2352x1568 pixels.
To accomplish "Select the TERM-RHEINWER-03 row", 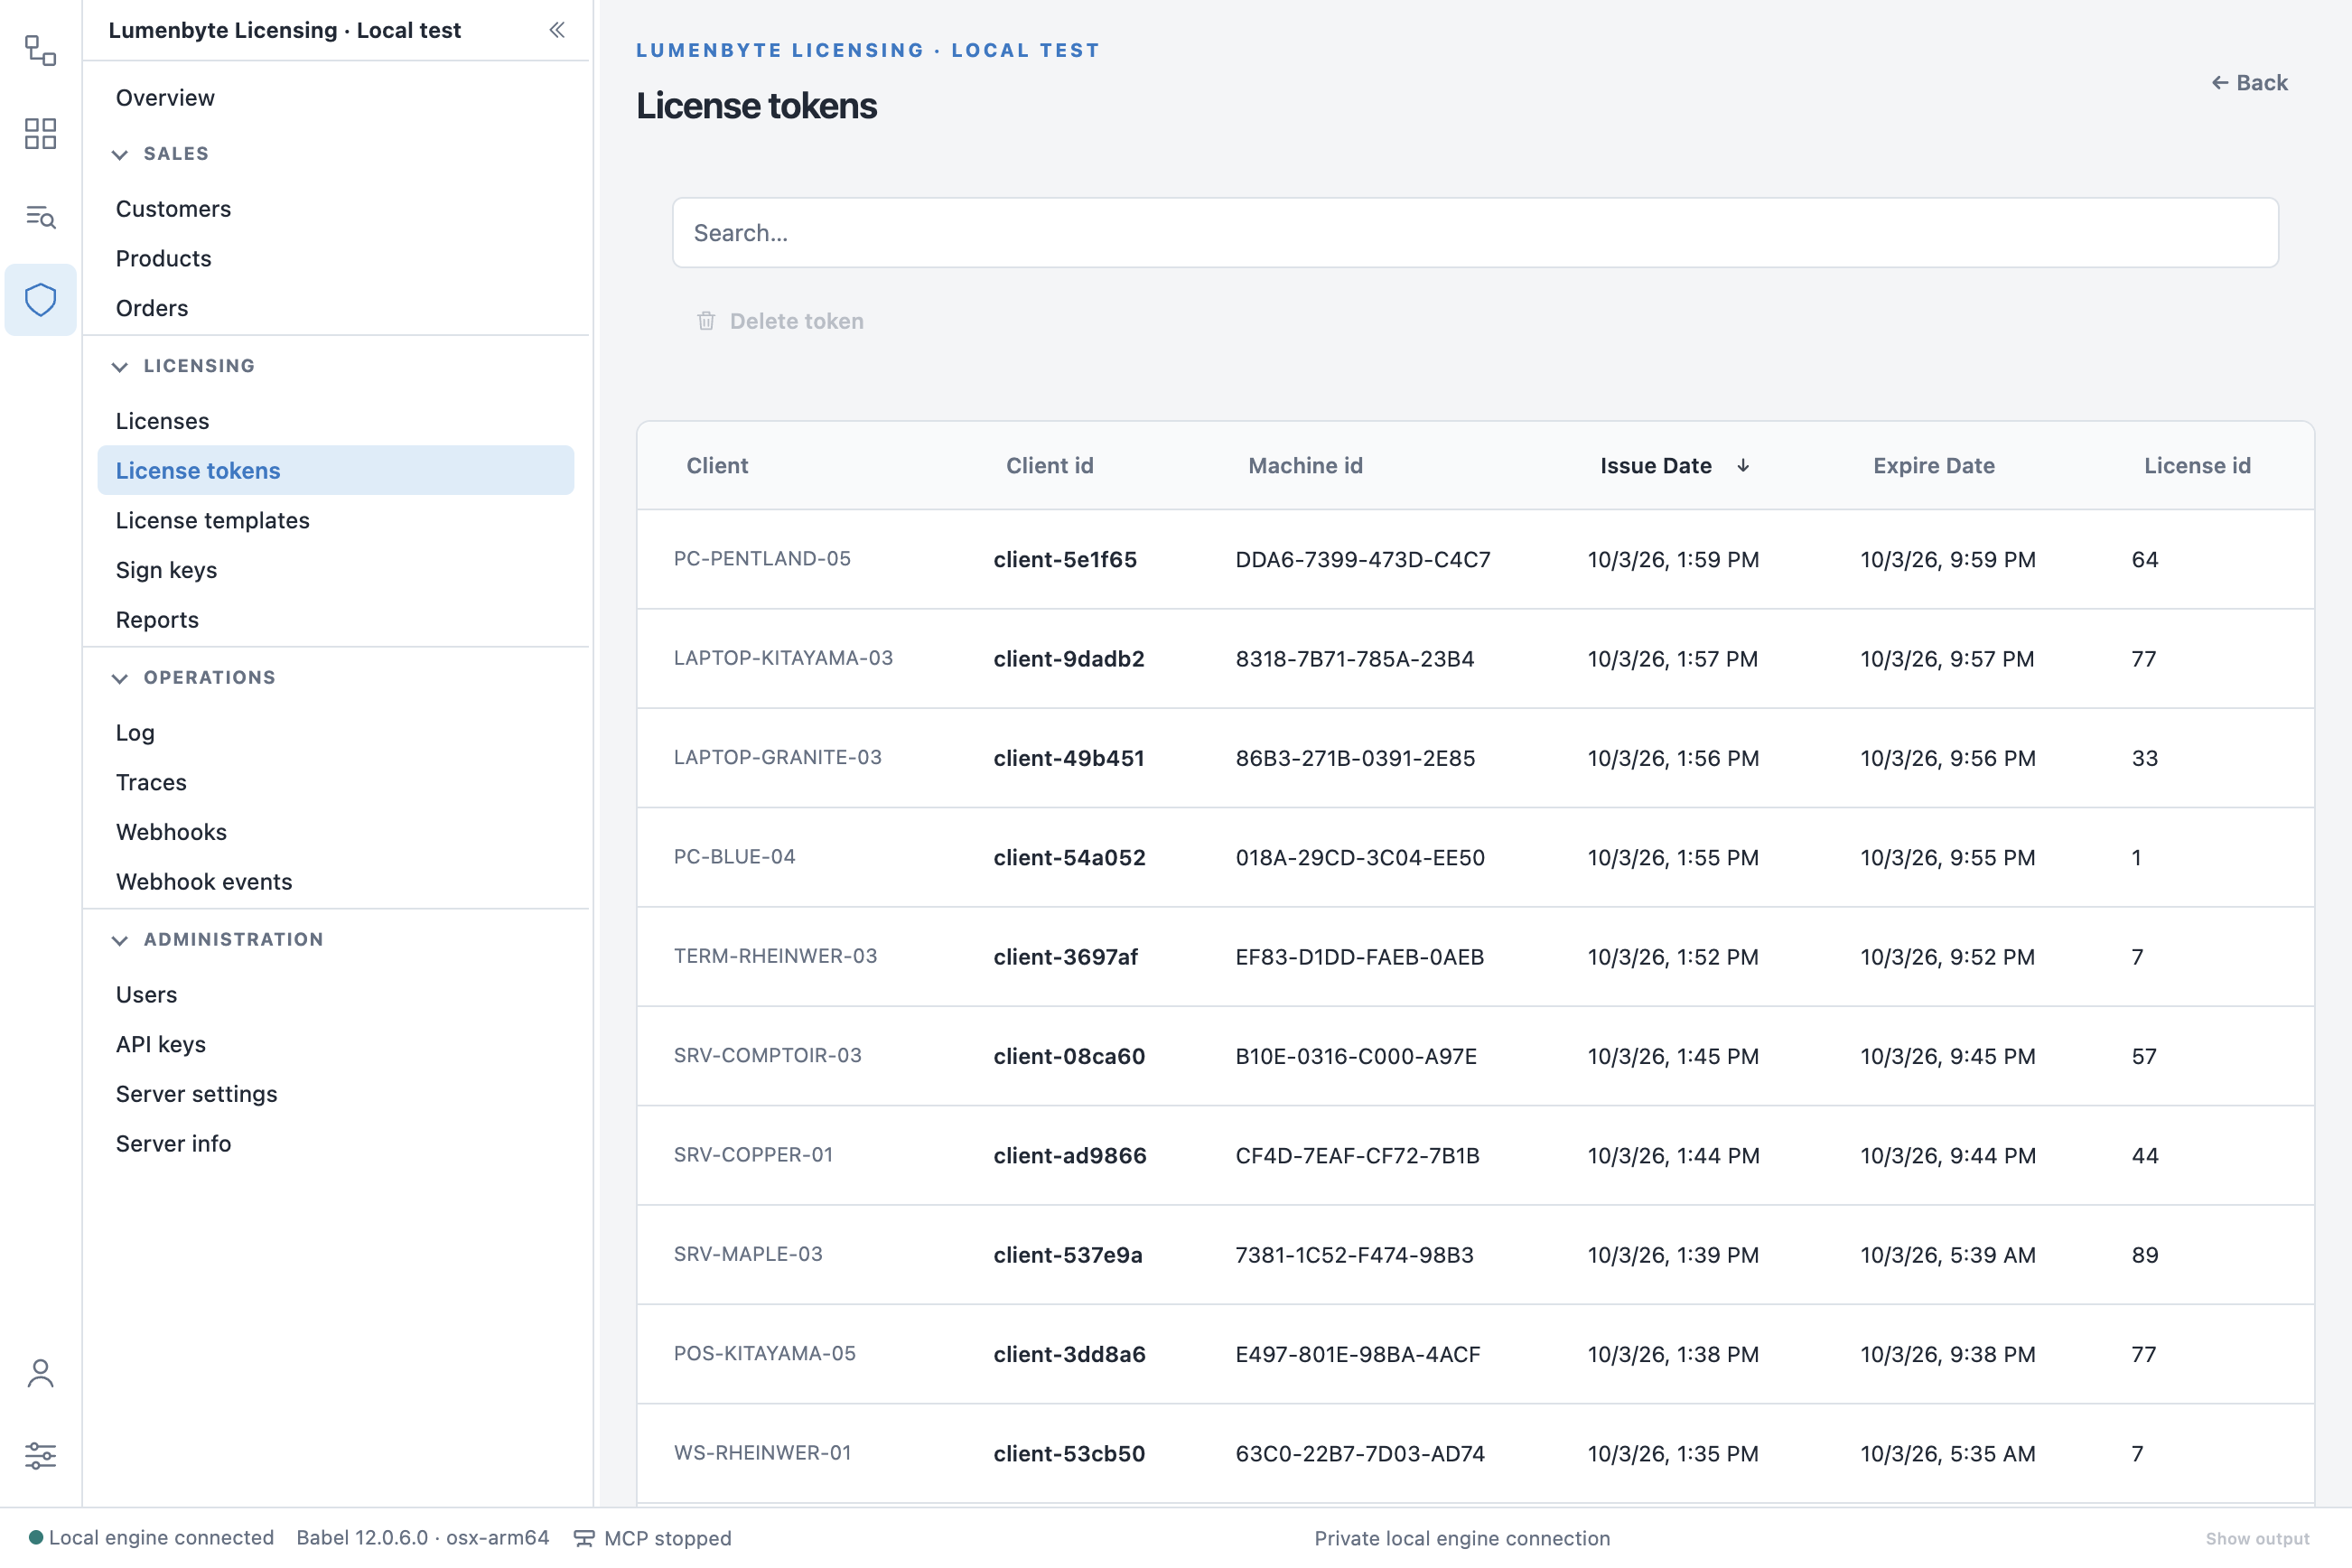I will 1475,957.
